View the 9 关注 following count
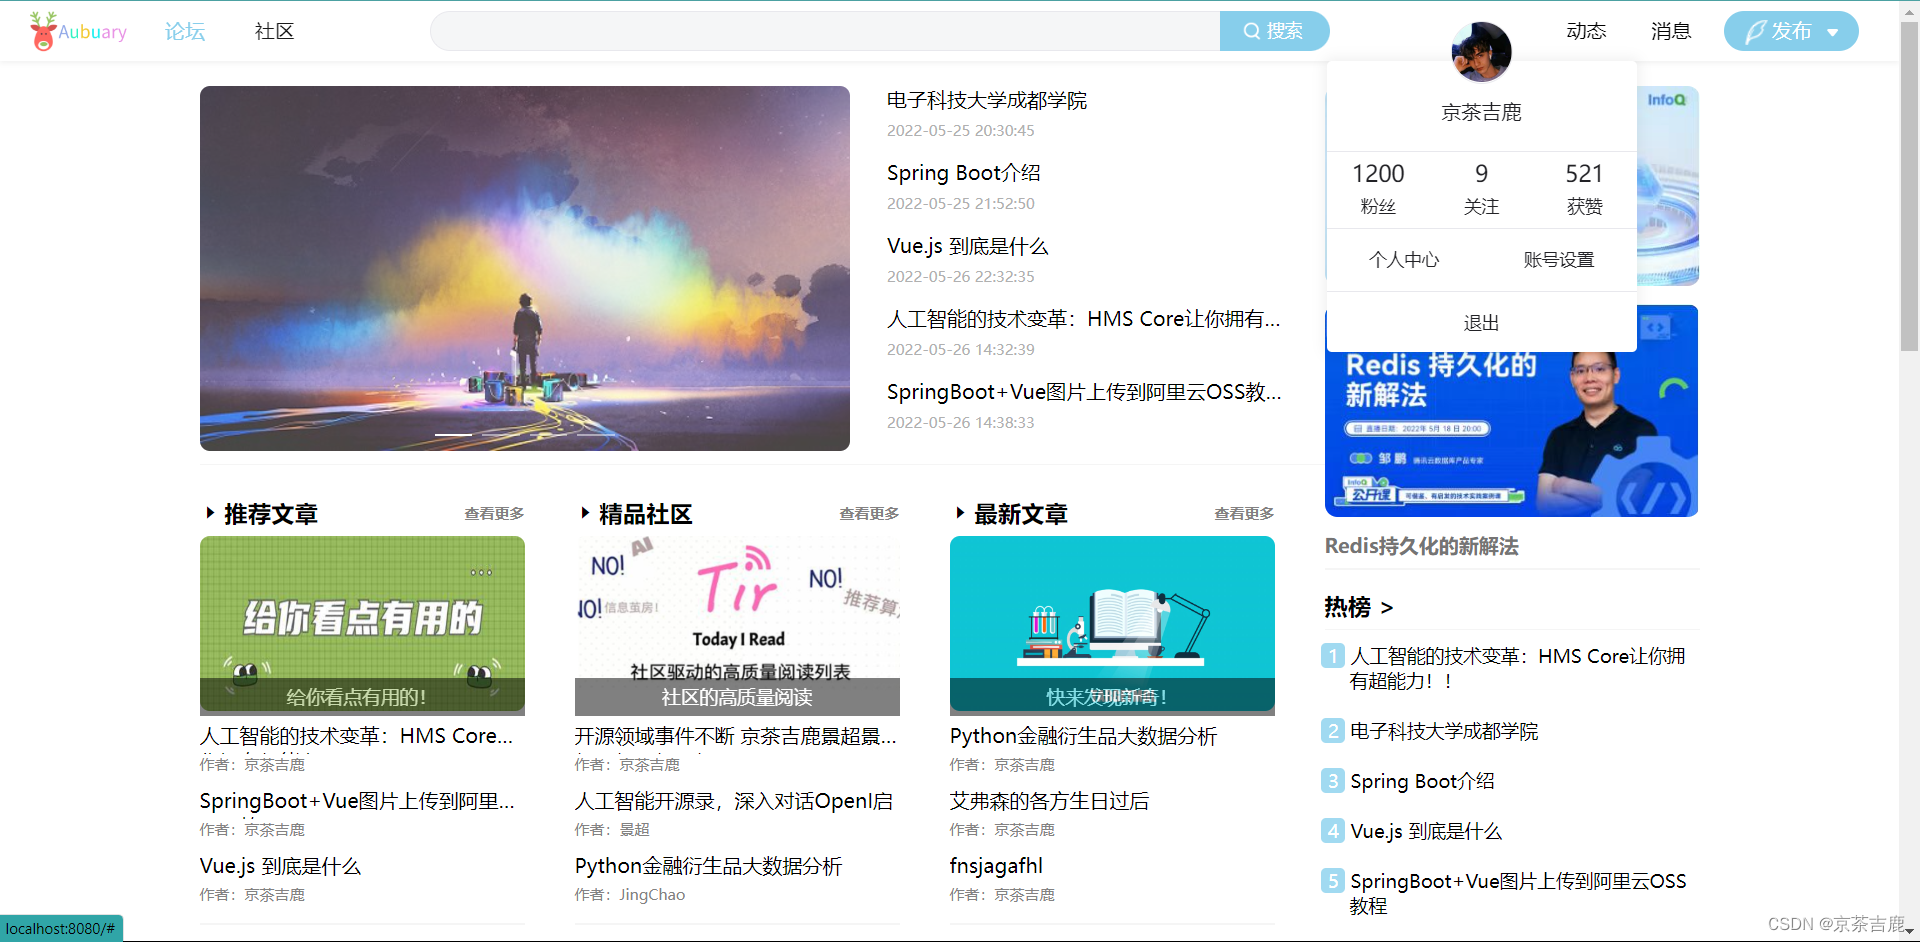The image size is (1920, 942). 1481,188
